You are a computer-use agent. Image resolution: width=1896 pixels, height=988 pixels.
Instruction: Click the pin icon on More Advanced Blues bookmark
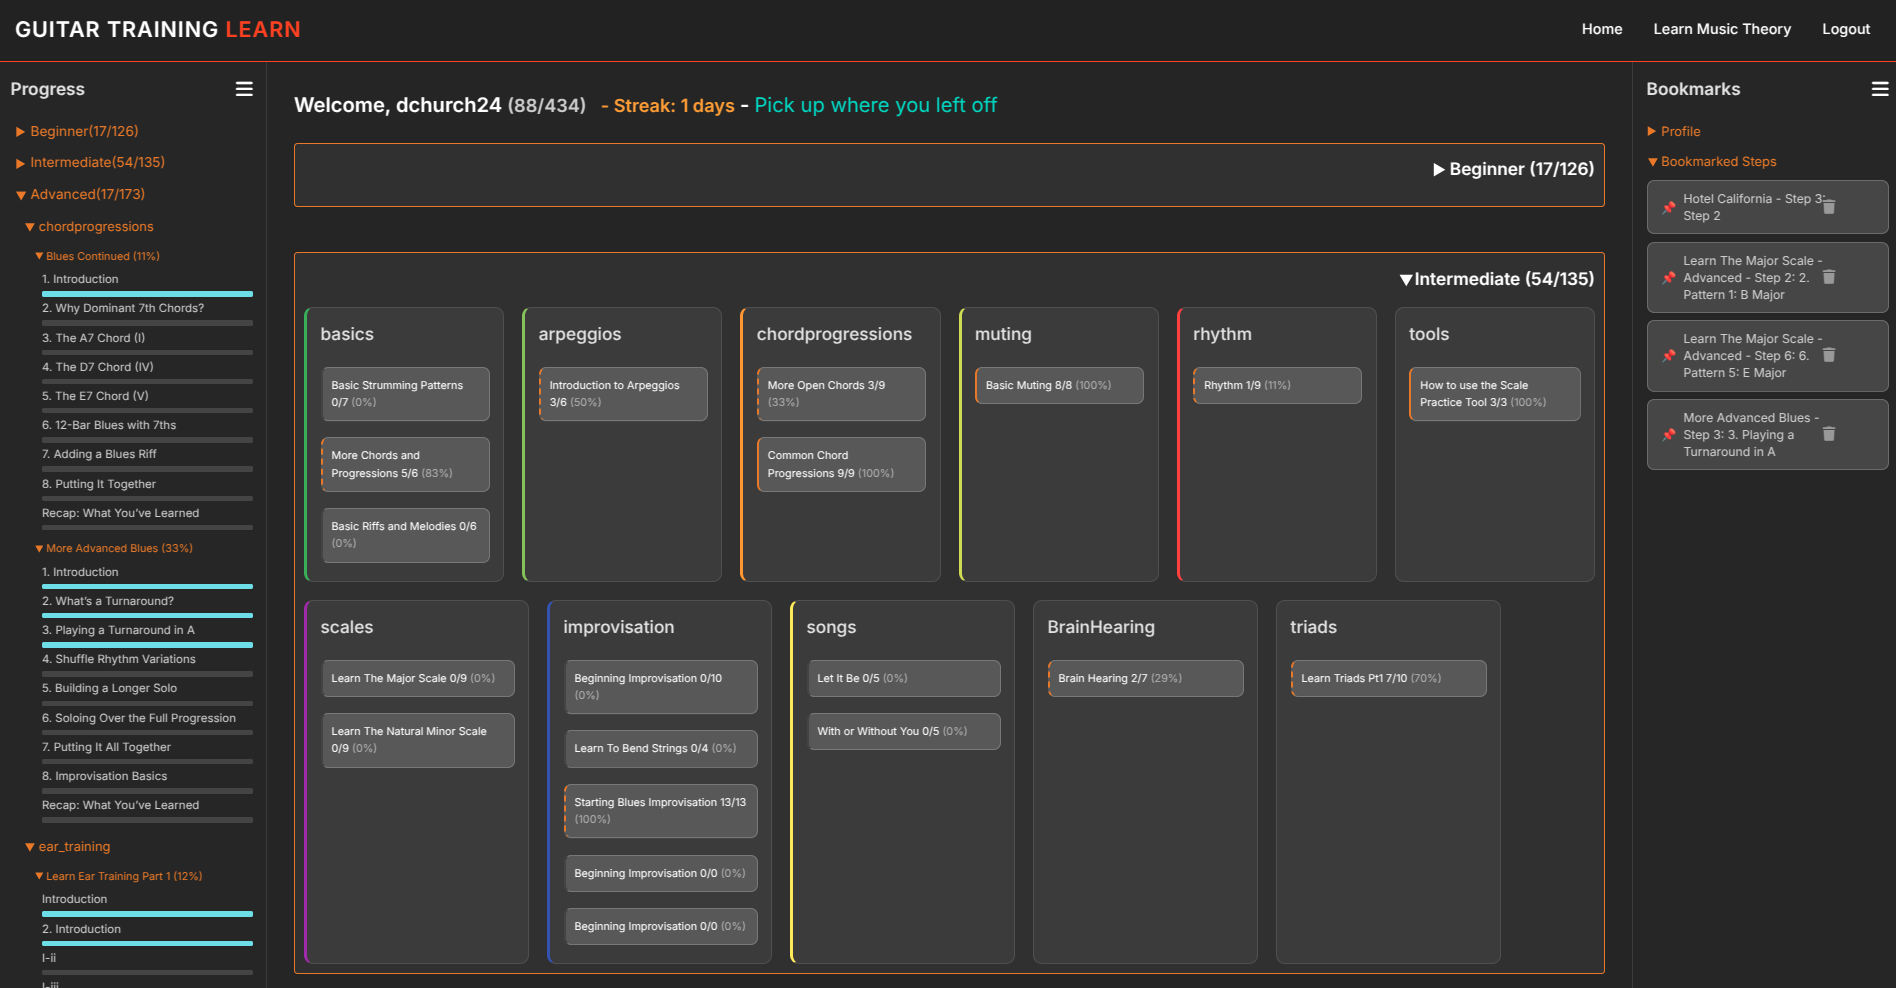click(x=1667, y=434)
